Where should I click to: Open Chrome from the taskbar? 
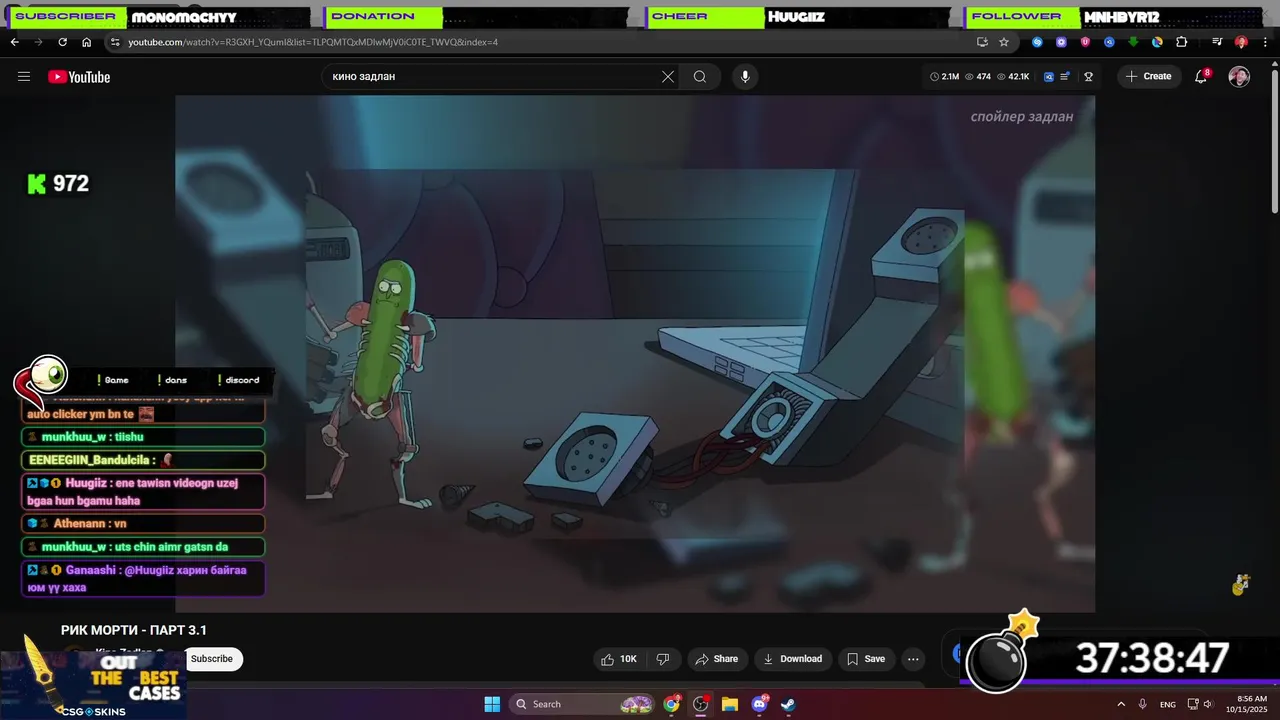pos(672,704)
